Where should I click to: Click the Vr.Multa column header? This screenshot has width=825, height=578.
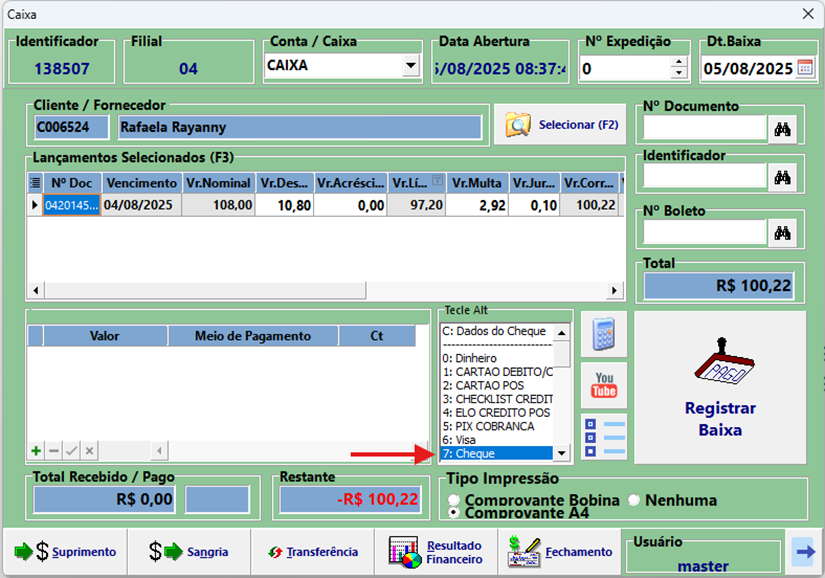(477, 183)
